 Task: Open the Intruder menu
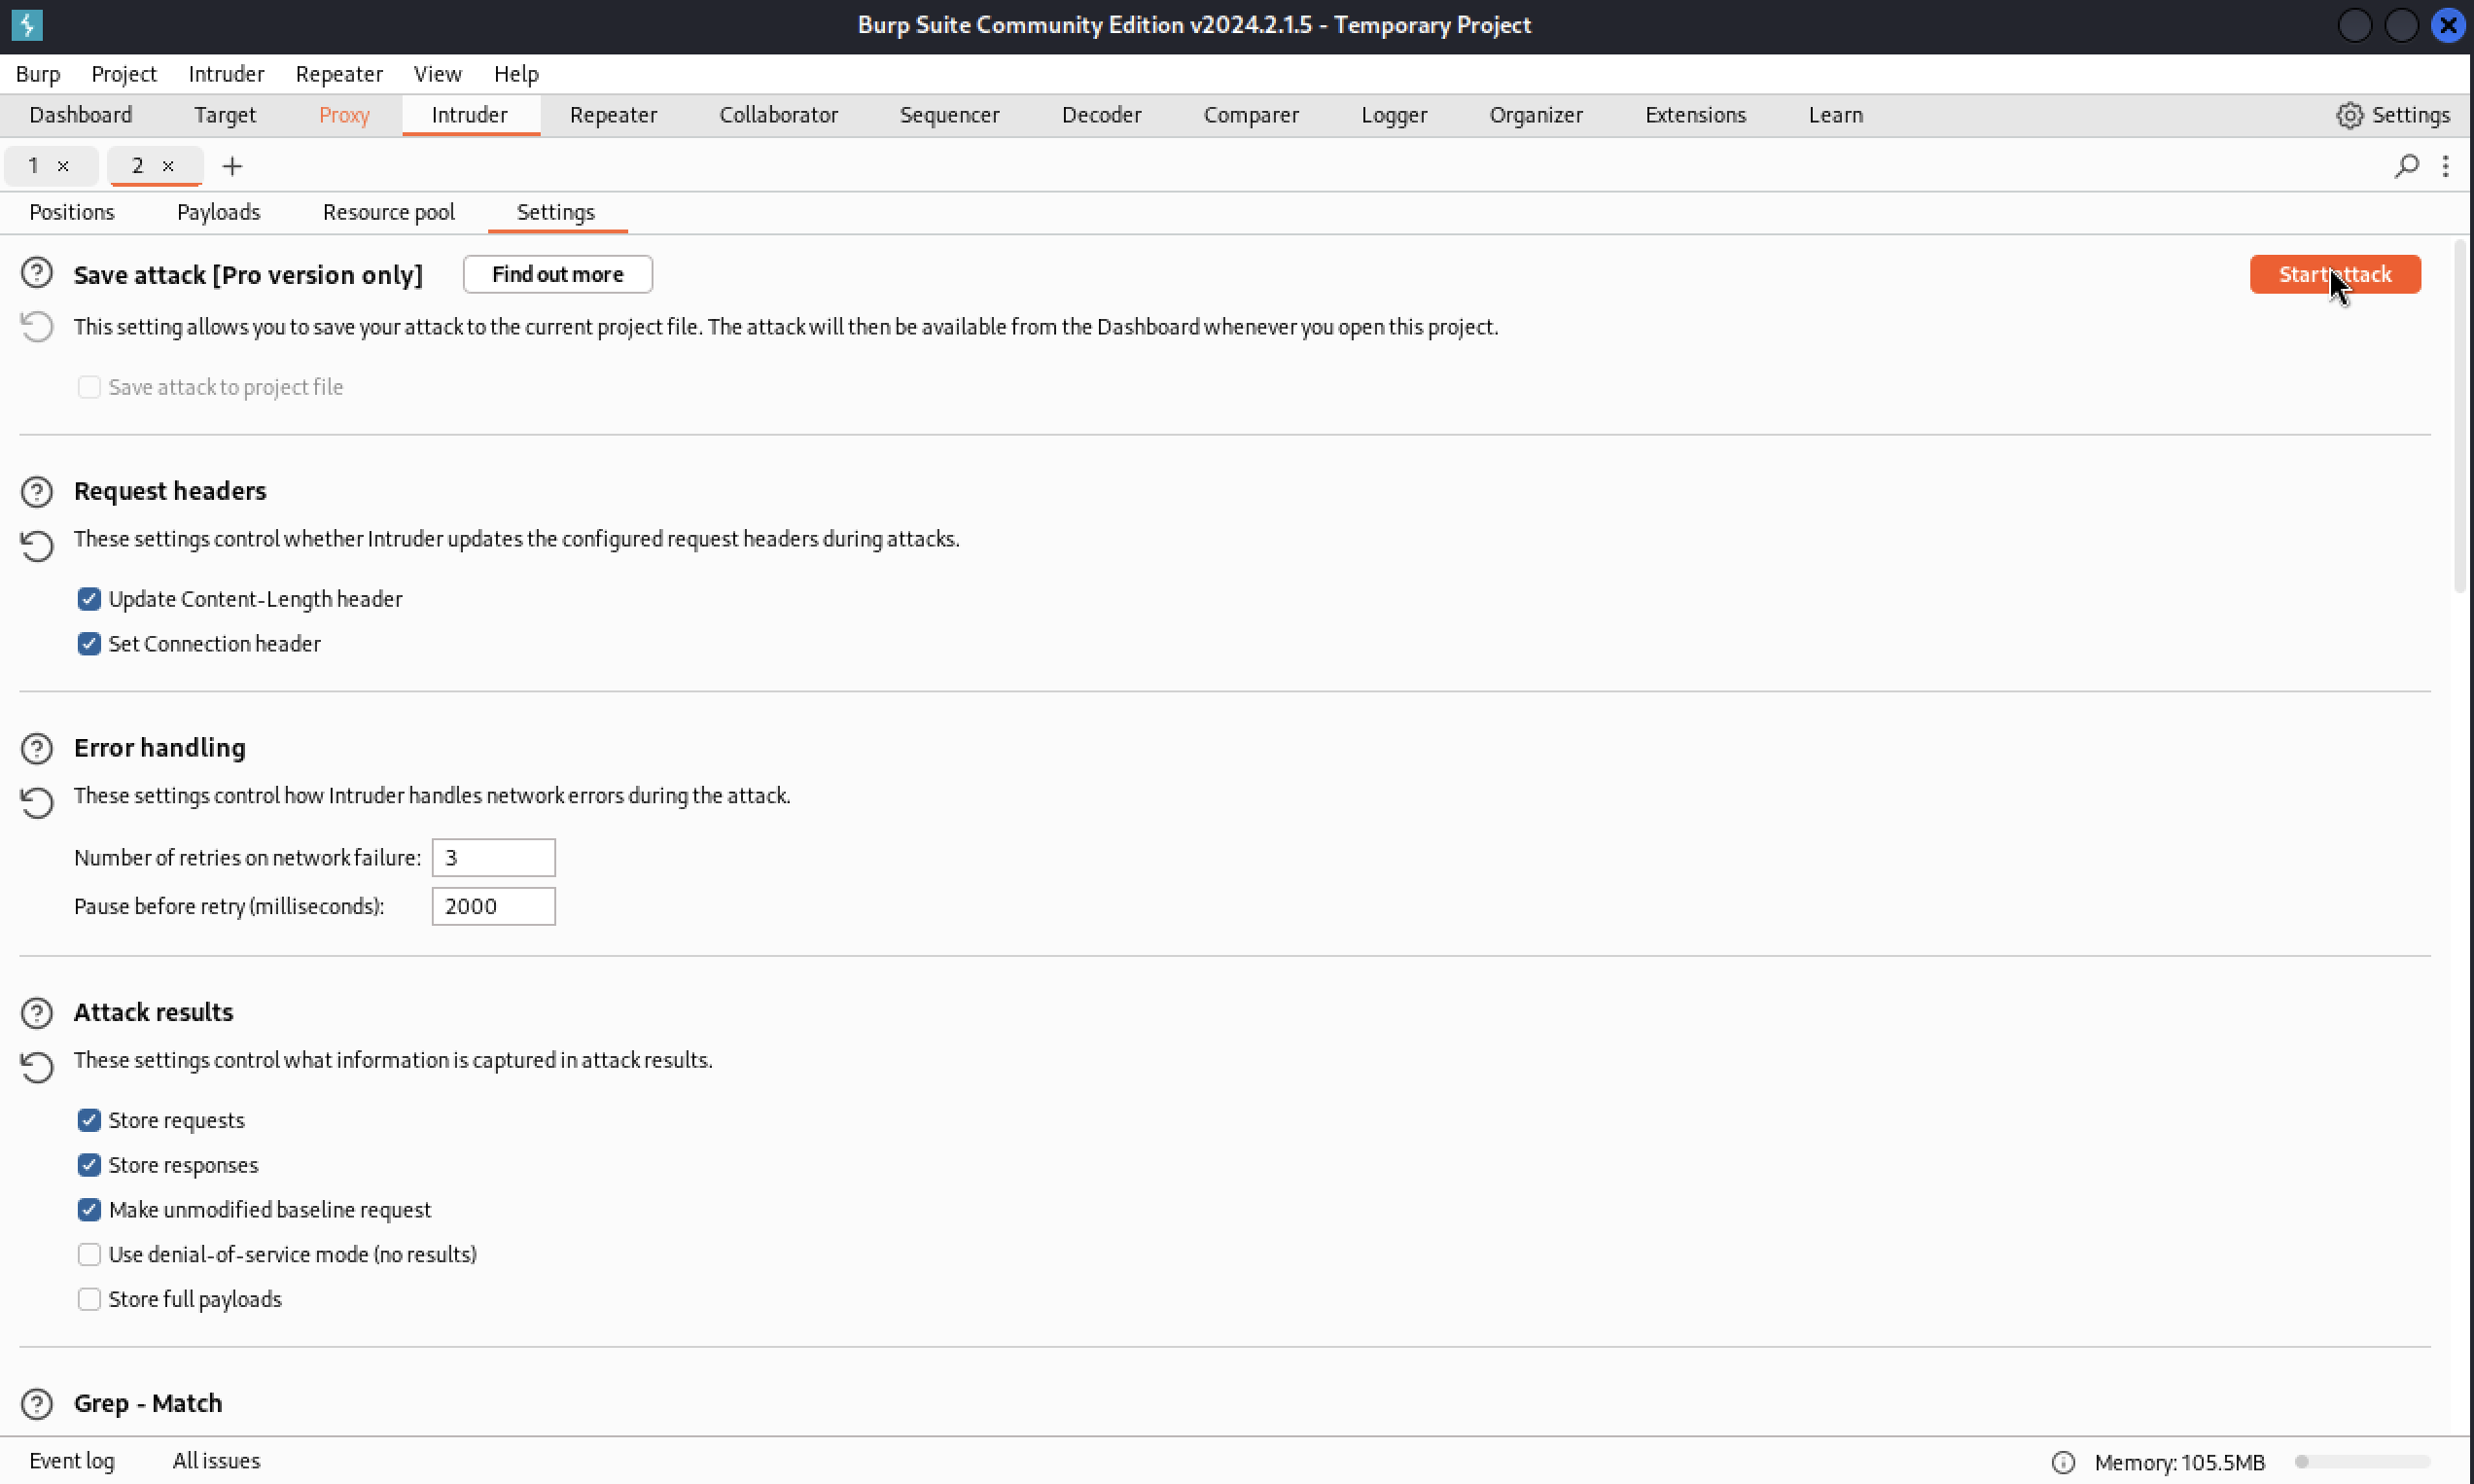point(226,74)
